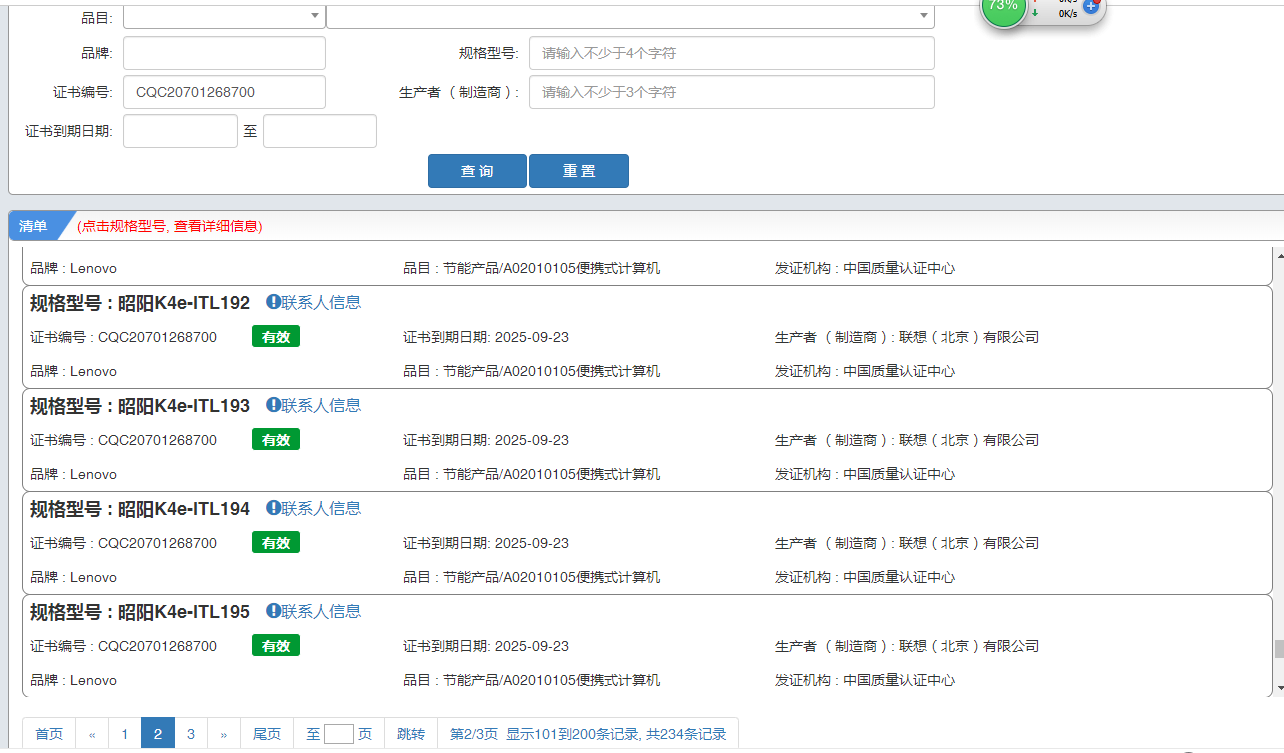The height and width of the screenshot is (753, 1284).
Task: Select the 清单 tab
Action: click(x=34, y=226)
